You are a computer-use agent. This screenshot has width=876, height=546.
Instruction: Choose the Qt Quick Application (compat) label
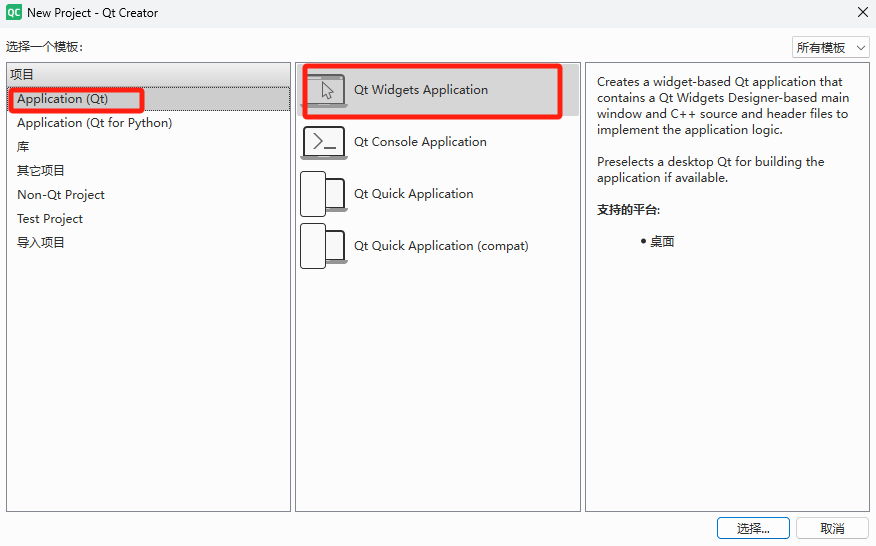(x=441, y=246)
